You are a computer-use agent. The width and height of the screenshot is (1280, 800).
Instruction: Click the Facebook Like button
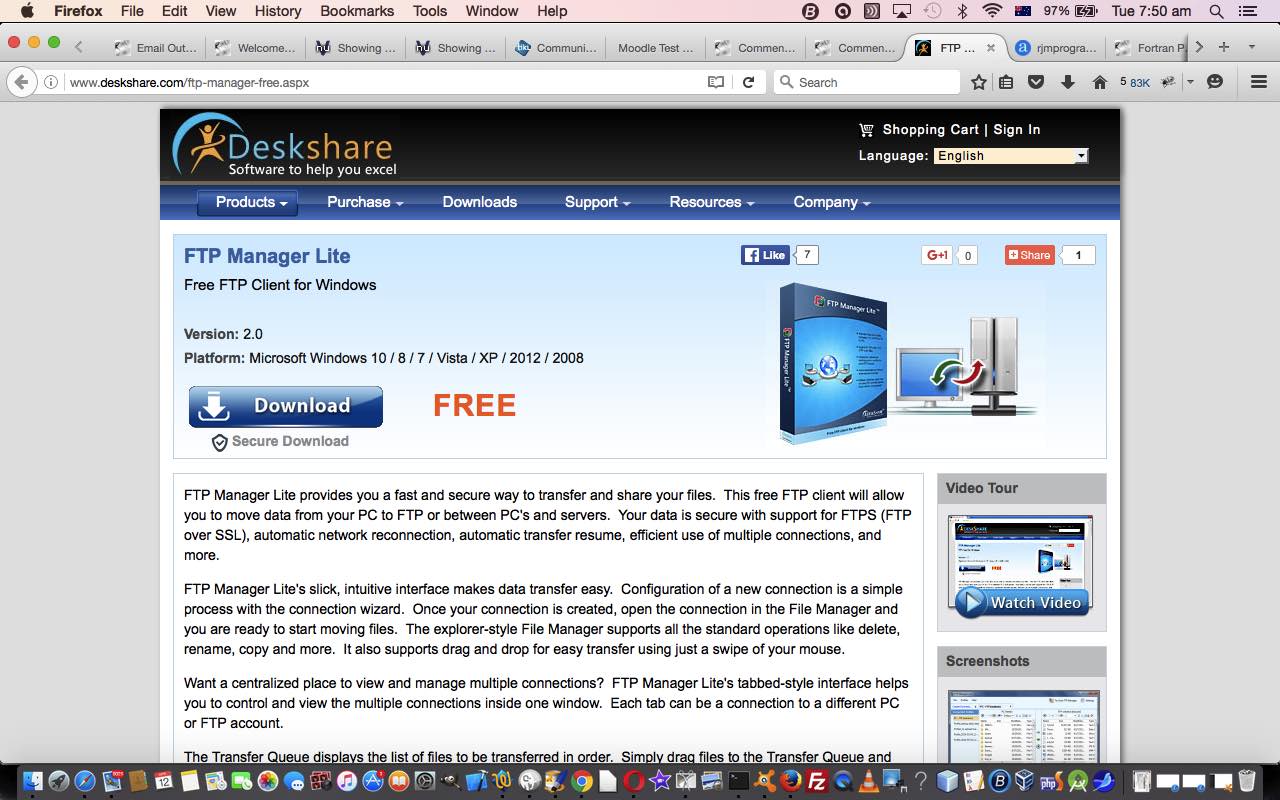[x=765, y=255]
